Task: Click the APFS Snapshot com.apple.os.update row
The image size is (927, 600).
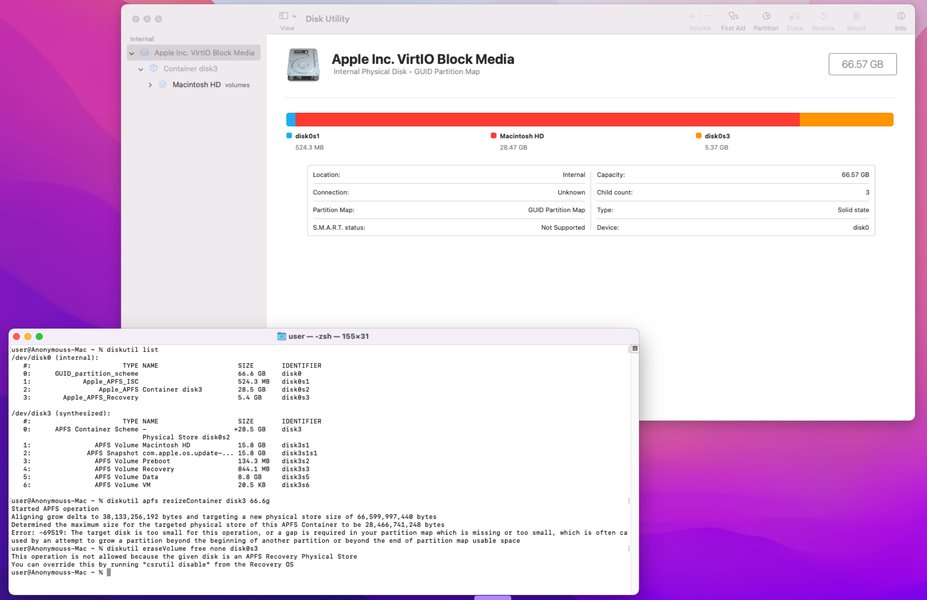Action: click(x=170, y=453)
